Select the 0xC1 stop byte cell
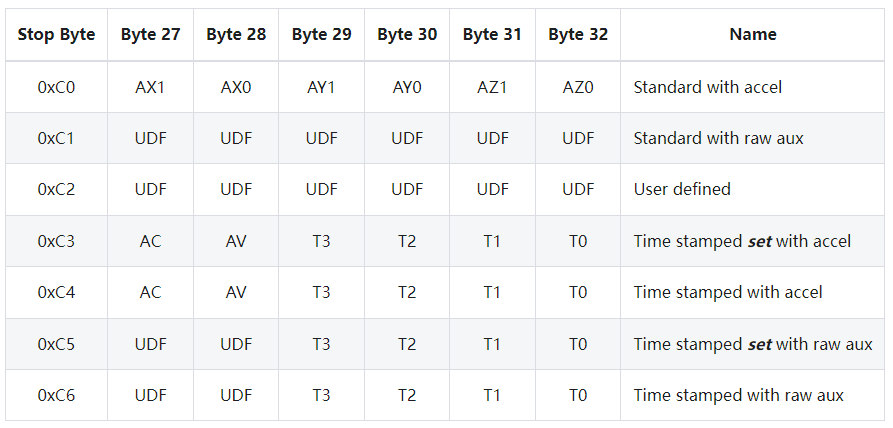The height and width of the screenshot is (428, 893). click(x=56, y=138)
